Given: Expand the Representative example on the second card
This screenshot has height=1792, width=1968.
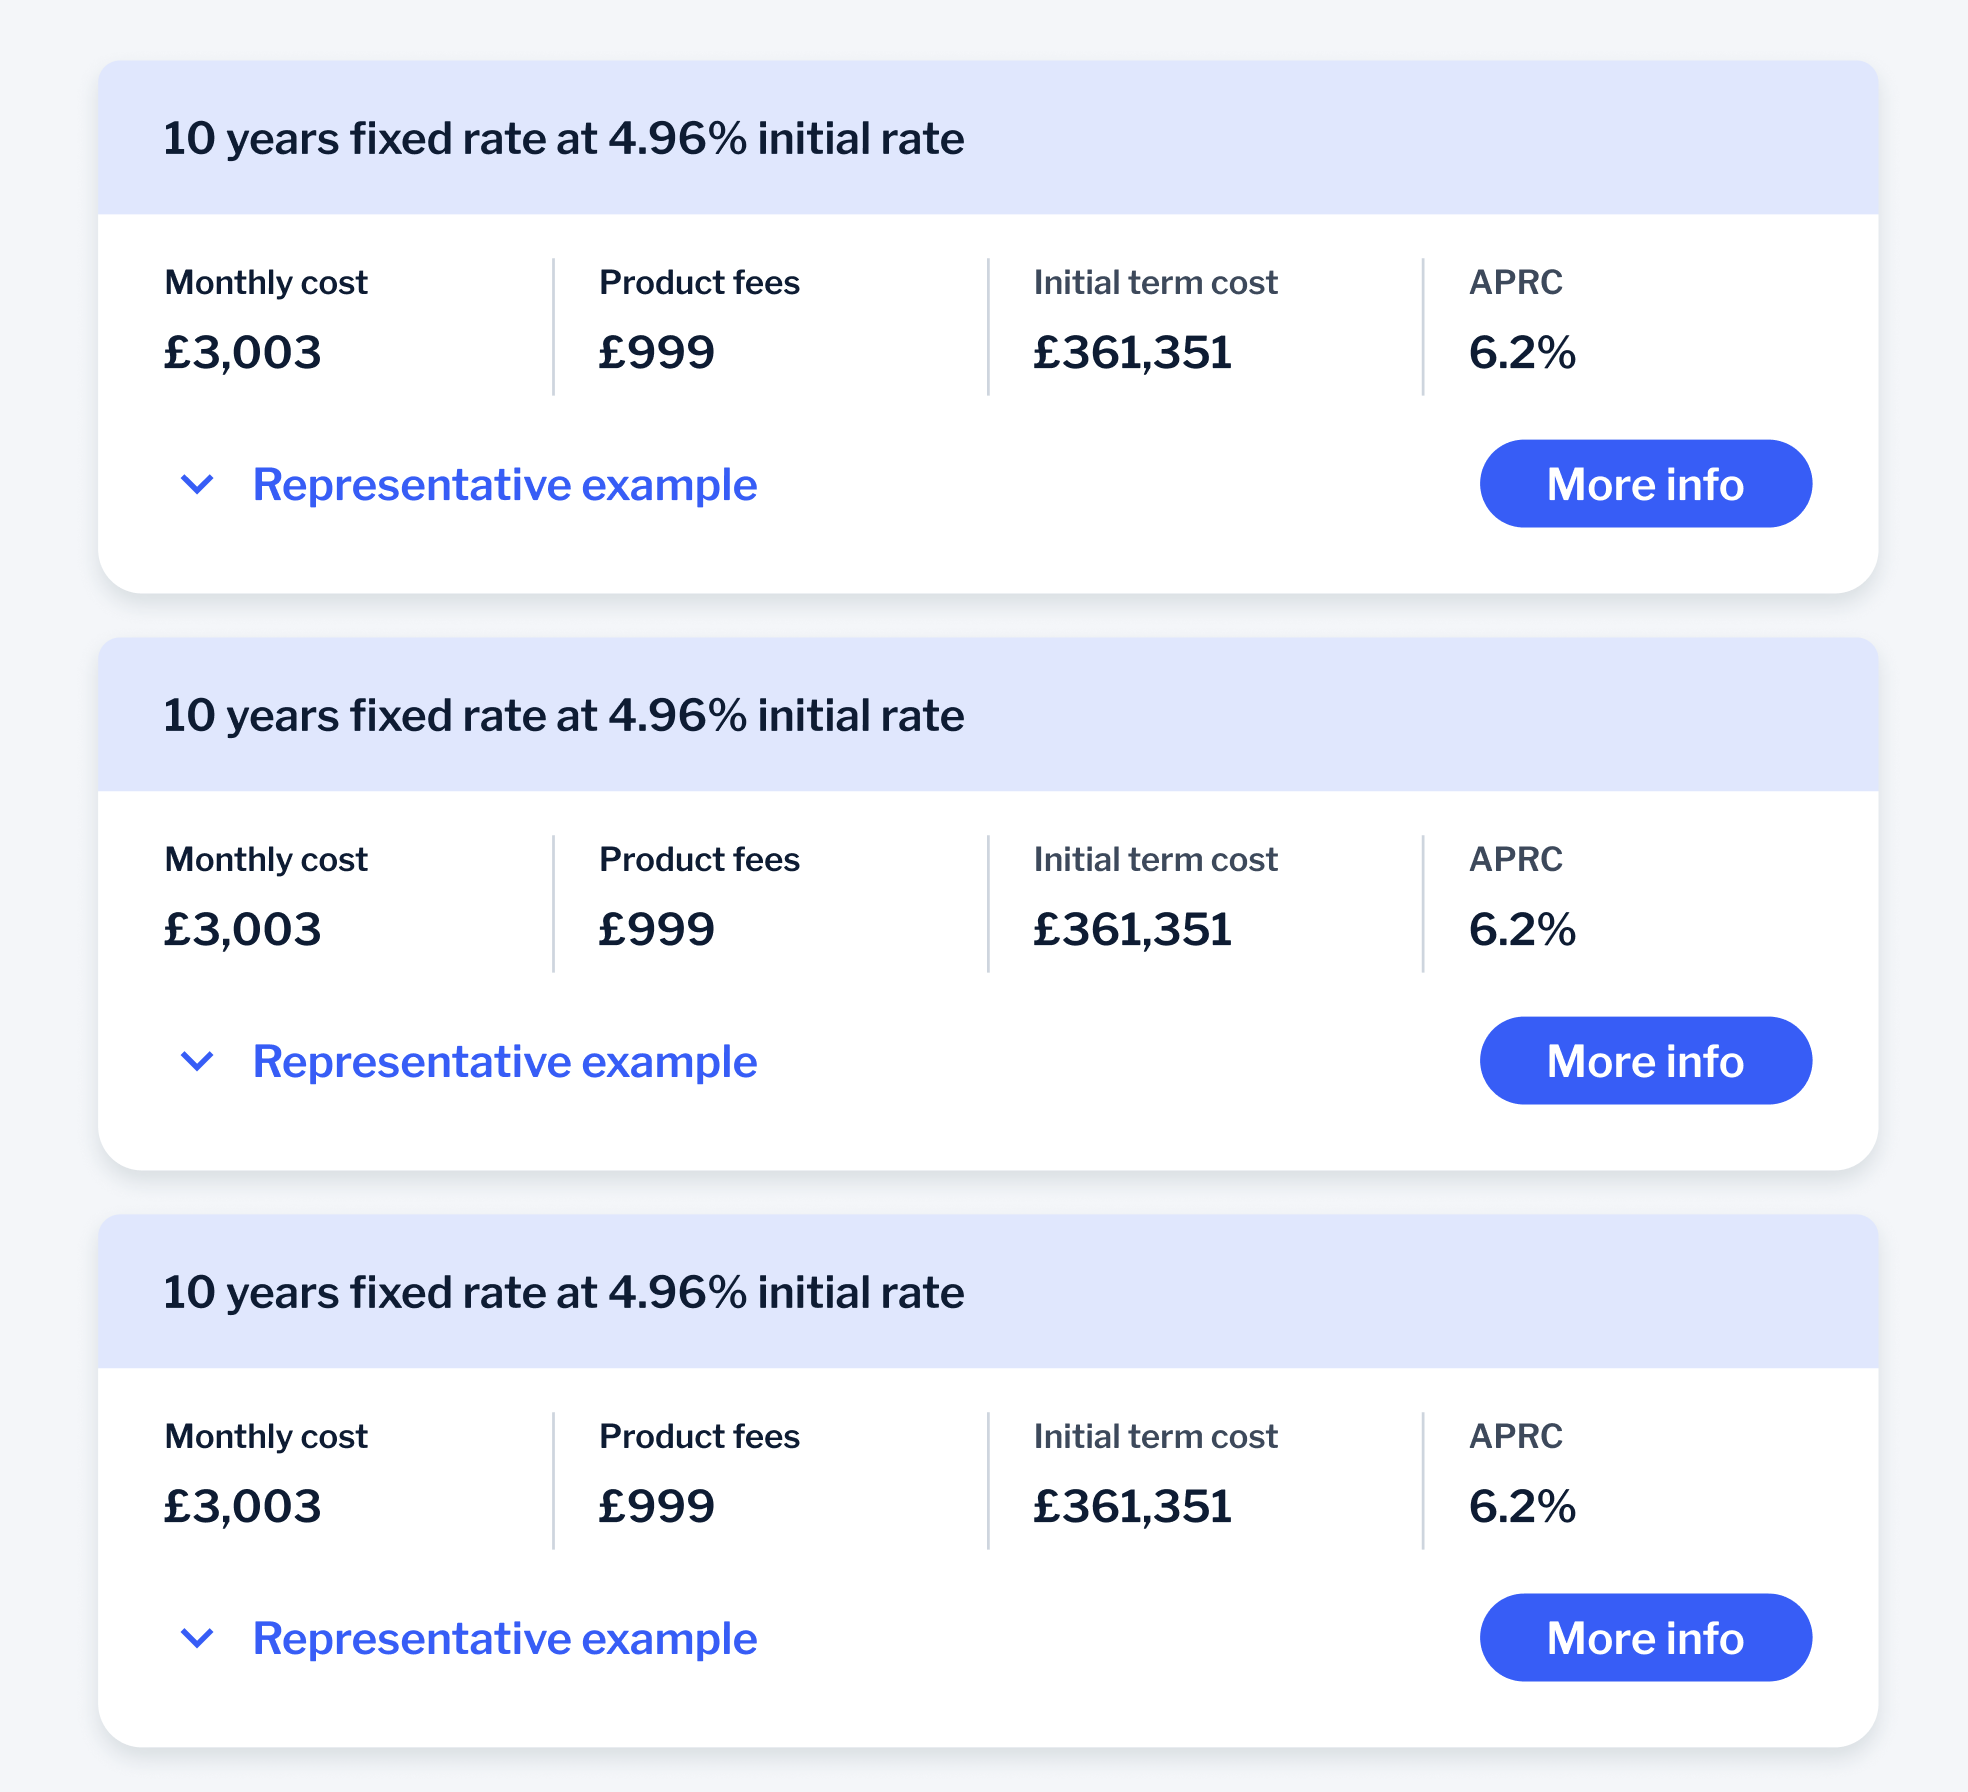Looking at the screenshot, I should [505, 1061].
